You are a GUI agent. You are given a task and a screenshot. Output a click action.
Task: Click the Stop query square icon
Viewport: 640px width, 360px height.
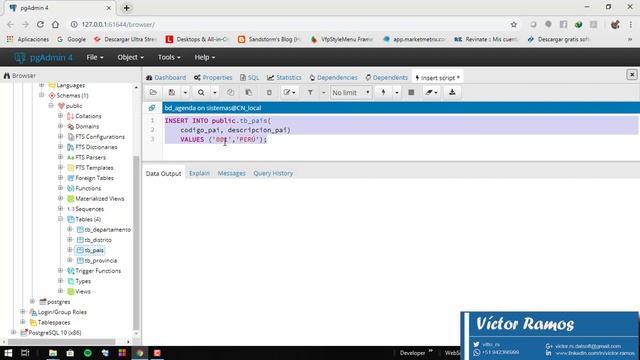pos(411,93)
